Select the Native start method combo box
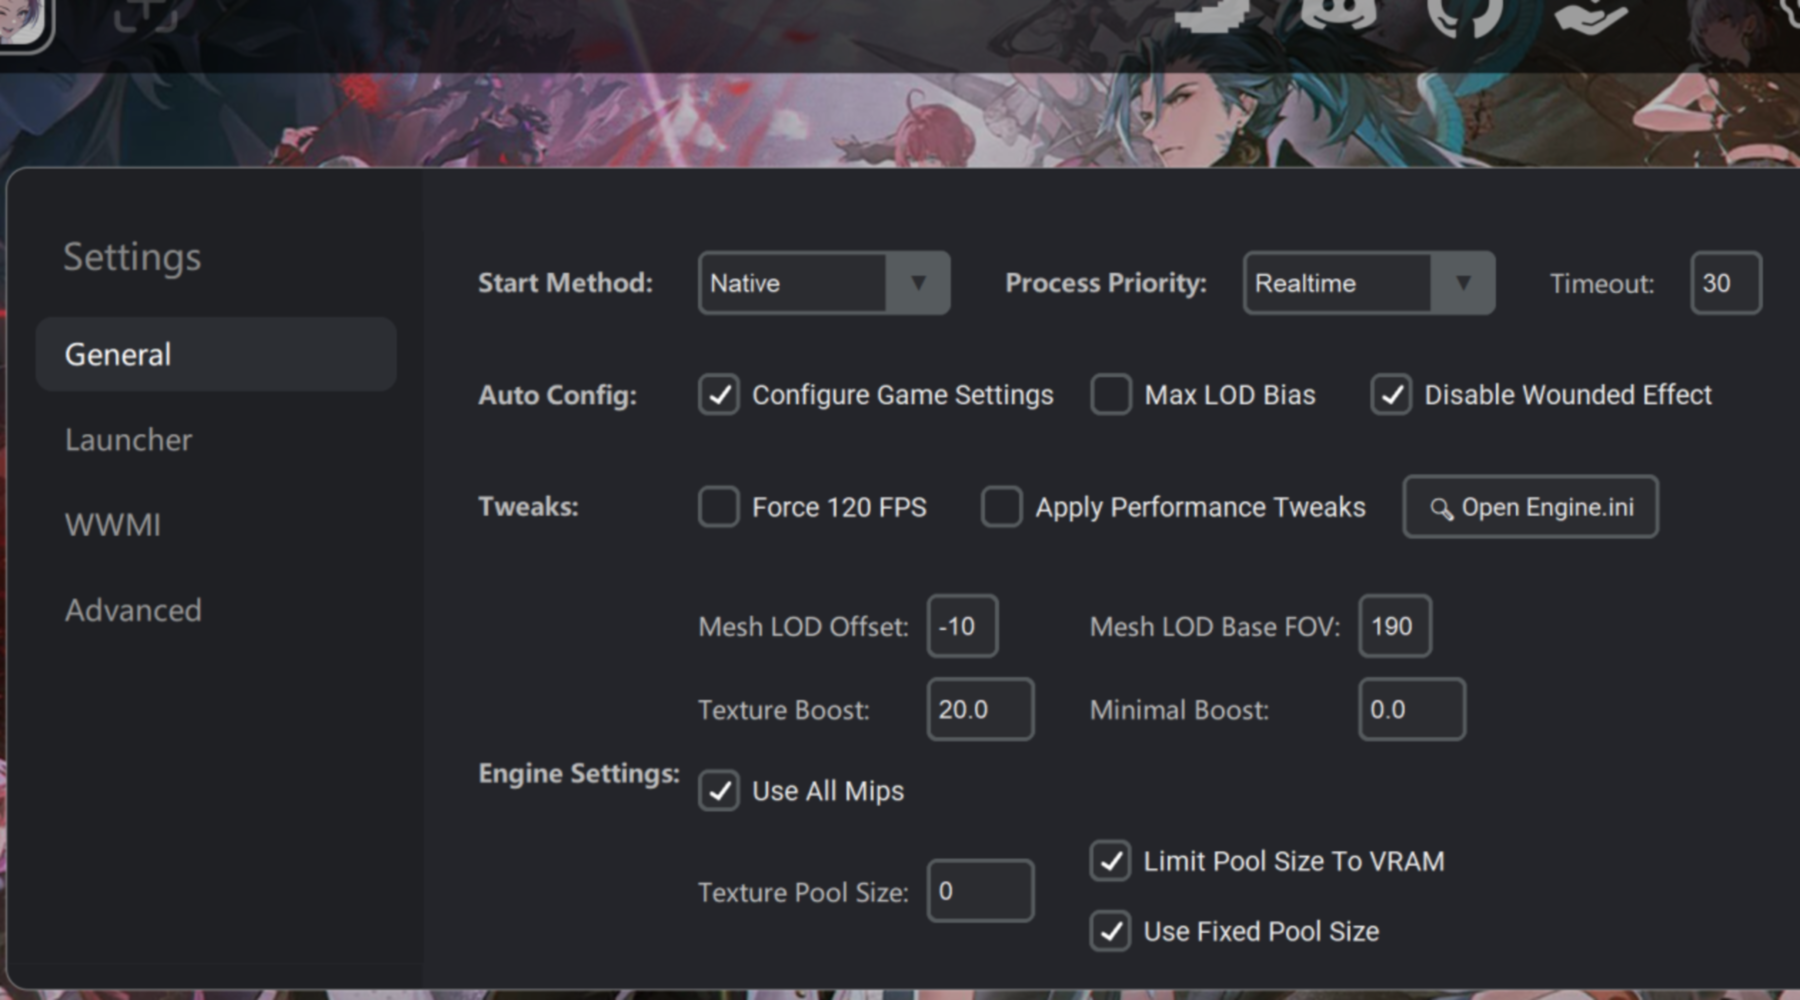This screenshot has width=1800, height=1000. pos(824,283)
